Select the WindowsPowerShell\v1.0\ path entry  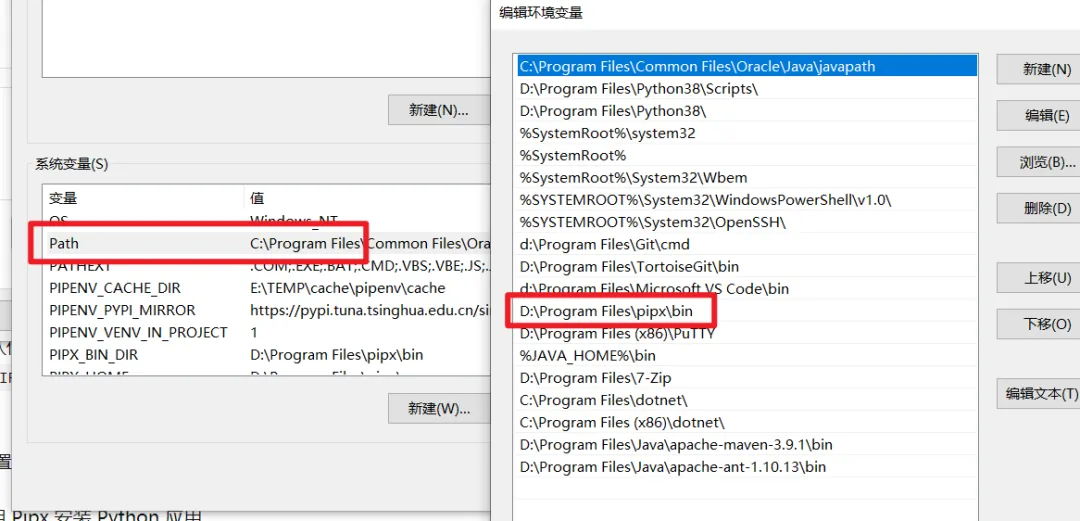747,200
